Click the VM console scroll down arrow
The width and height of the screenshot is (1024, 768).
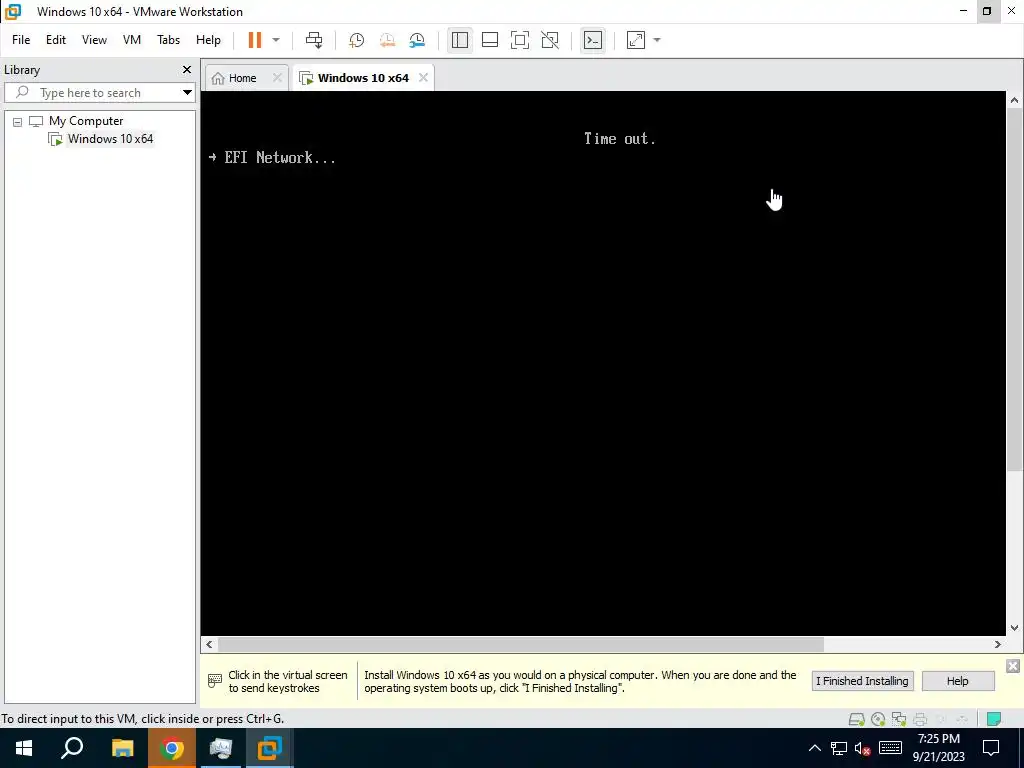[1014, 628]
